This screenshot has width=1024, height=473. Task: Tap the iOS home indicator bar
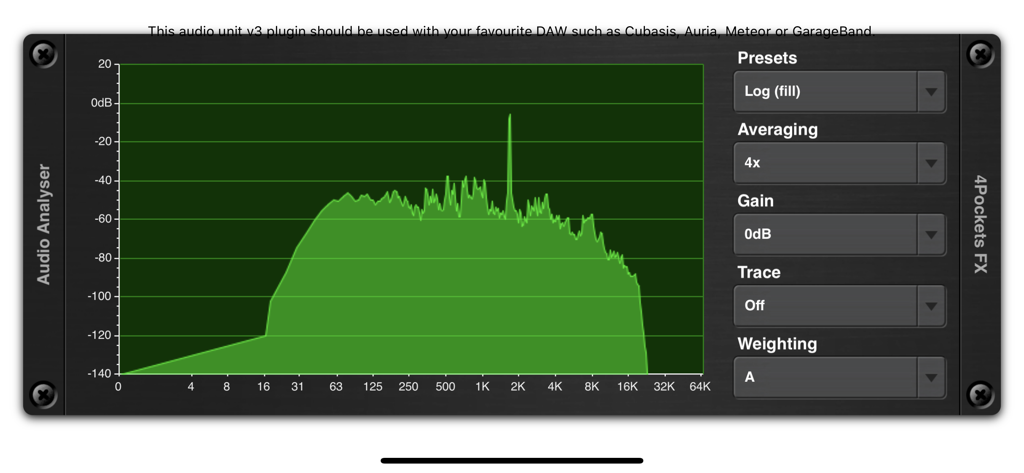coord(512,461)
